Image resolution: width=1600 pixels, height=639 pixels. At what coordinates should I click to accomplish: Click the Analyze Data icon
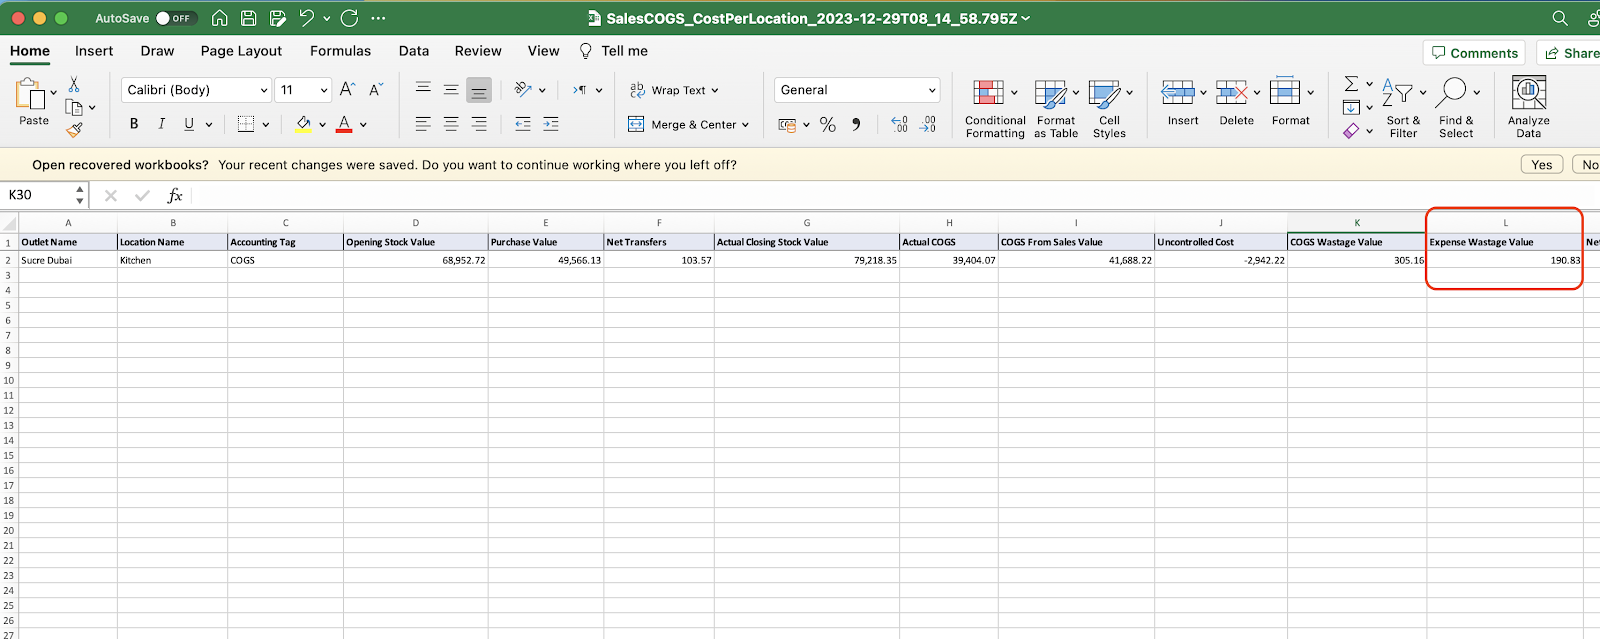point(1528,108)
